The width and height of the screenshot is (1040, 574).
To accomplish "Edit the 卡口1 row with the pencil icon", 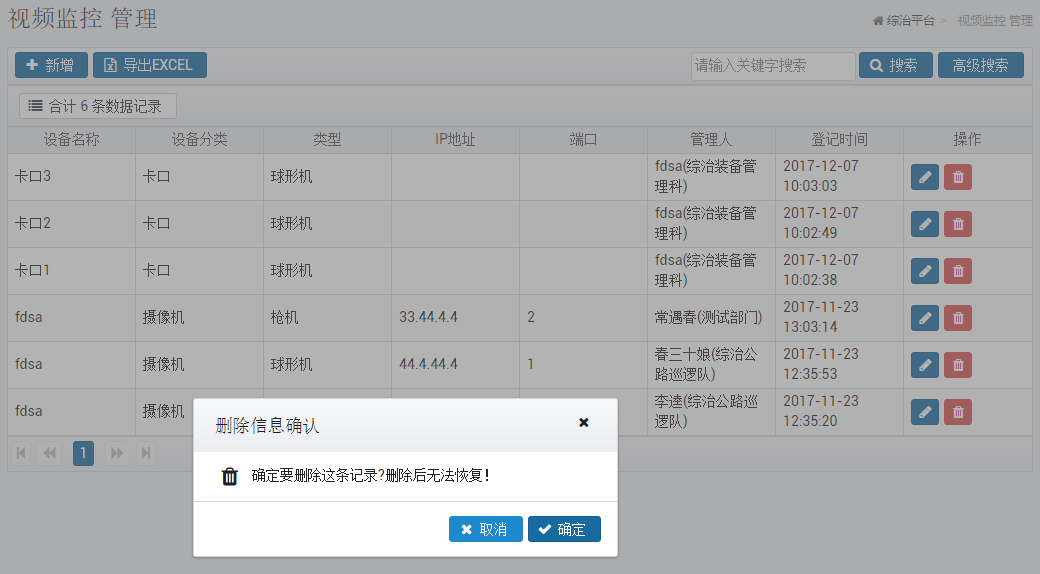I will coord(925,271).
